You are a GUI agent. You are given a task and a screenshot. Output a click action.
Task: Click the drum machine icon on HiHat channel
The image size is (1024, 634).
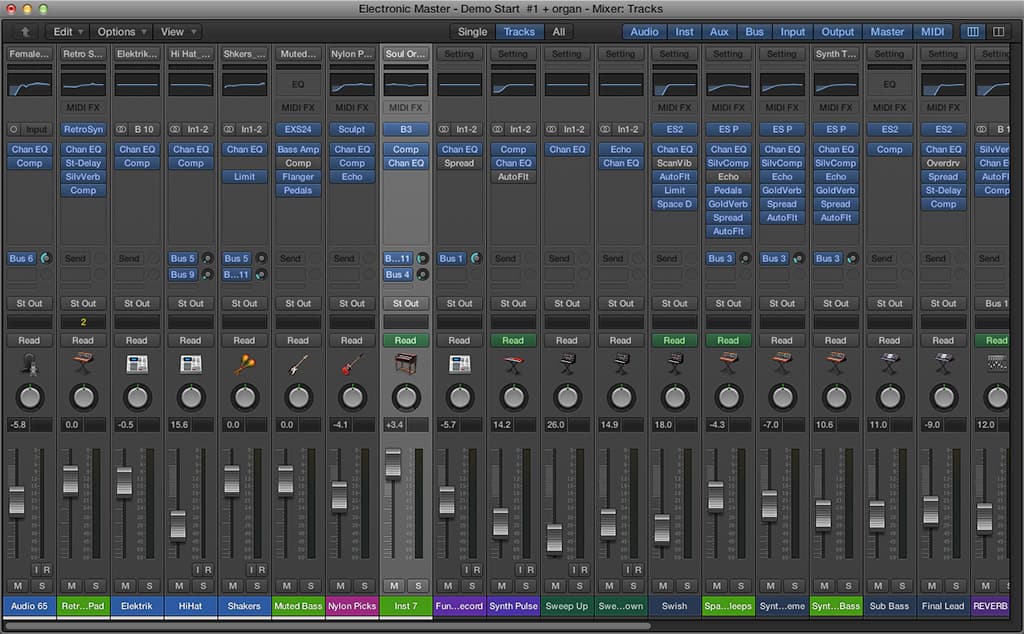coord(191,364)
